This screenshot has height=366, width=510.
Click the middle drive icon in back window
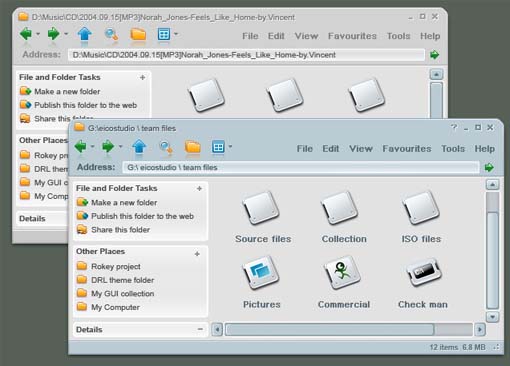coord(285,95)
